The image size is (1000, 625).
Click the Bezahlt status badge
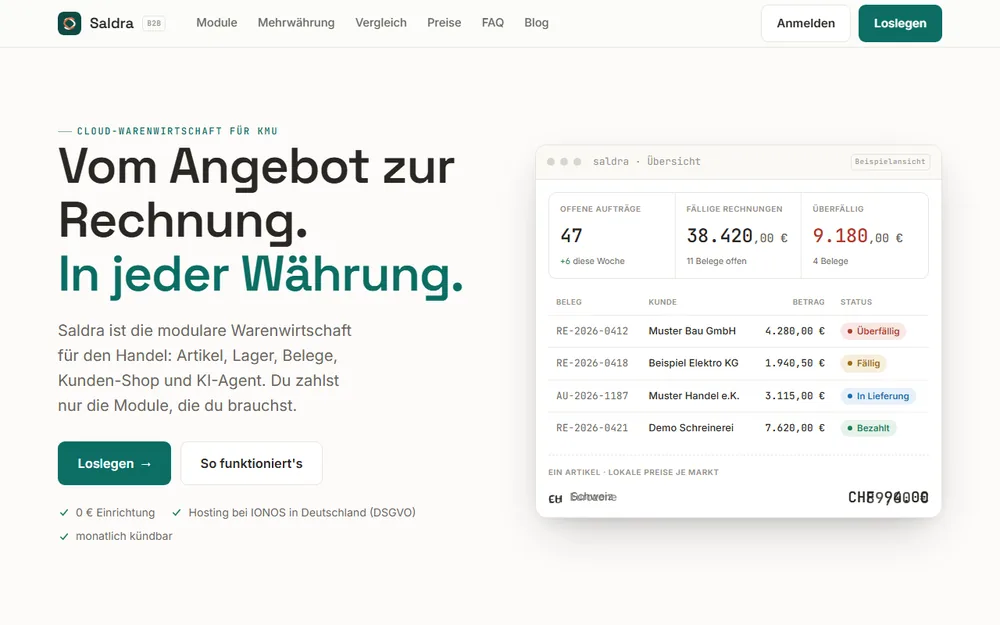click(868, 428)
